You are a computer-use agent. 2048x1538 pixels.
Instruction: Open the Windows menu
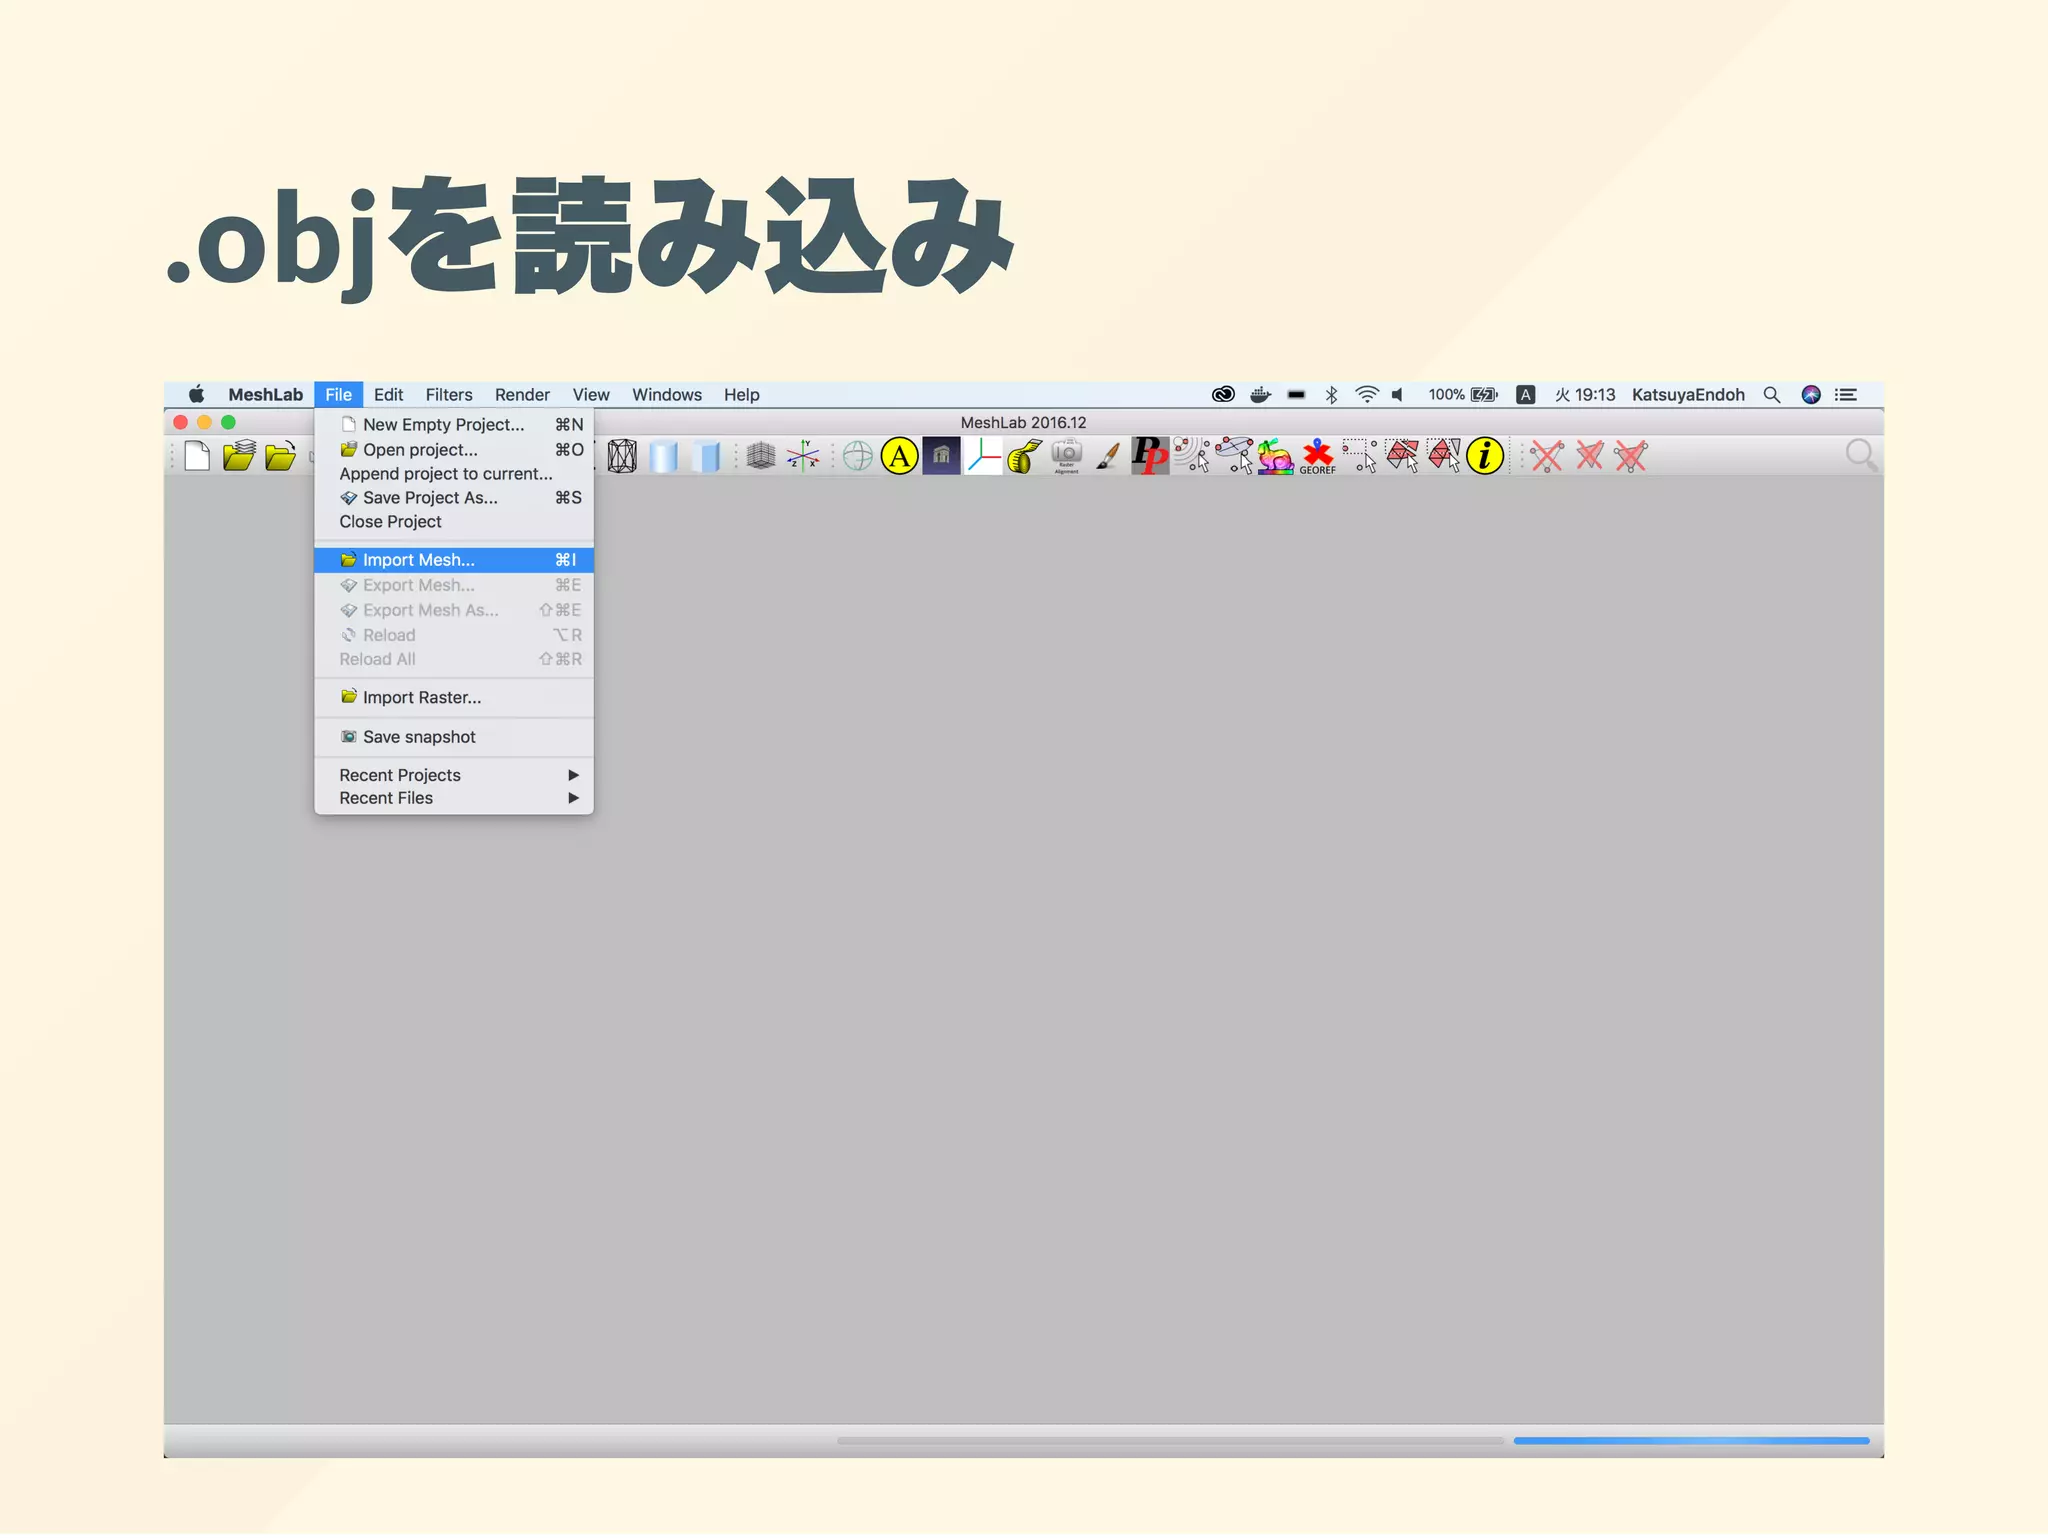click(667, 395)
